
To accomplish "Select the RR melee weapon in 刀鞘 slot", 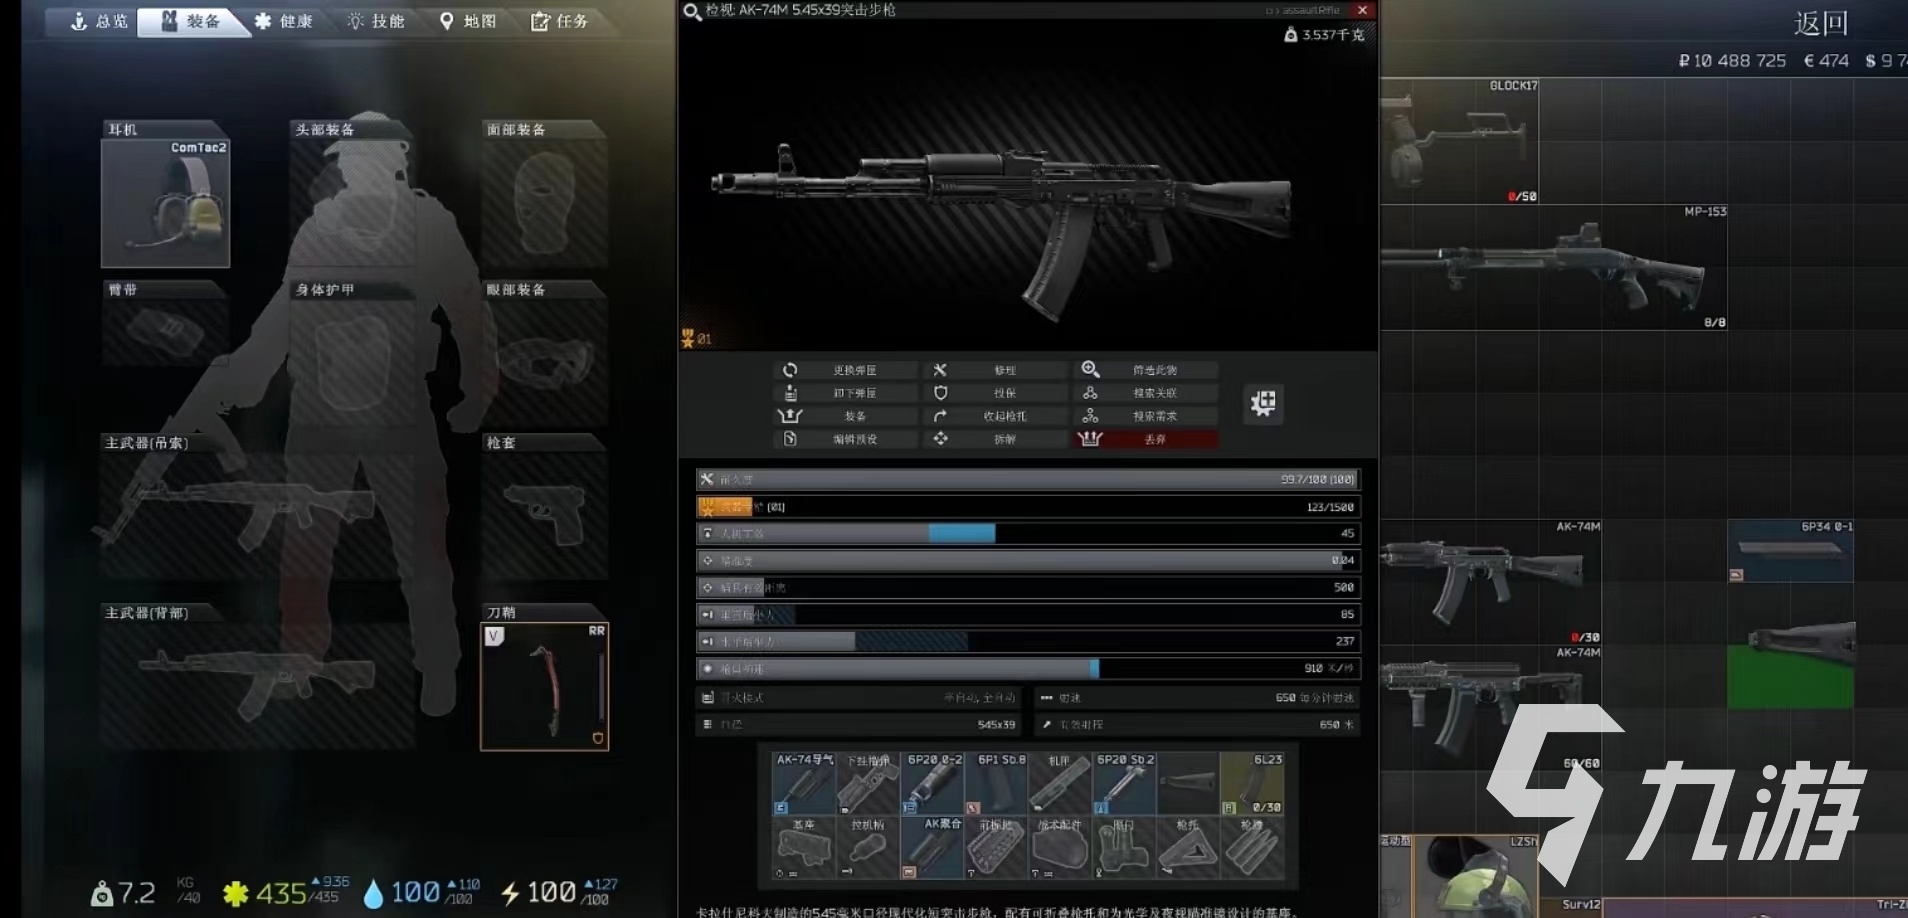I will coord(545,686).
